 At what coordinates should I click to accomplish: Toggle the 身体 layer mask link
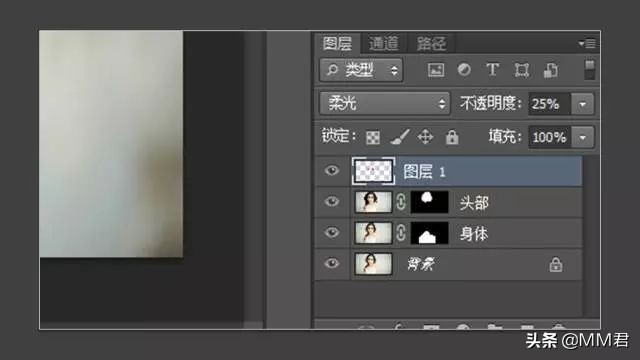coord(401,233)
